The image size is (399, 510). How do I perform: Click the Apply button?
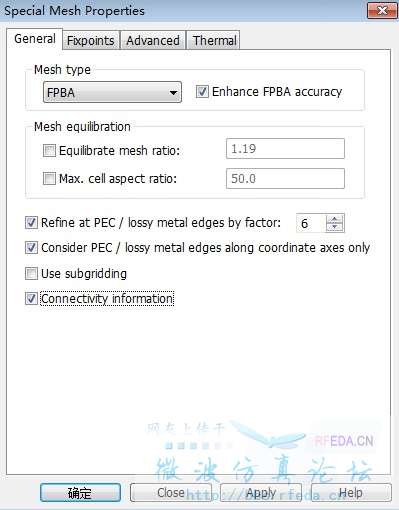tap(261, 493)
